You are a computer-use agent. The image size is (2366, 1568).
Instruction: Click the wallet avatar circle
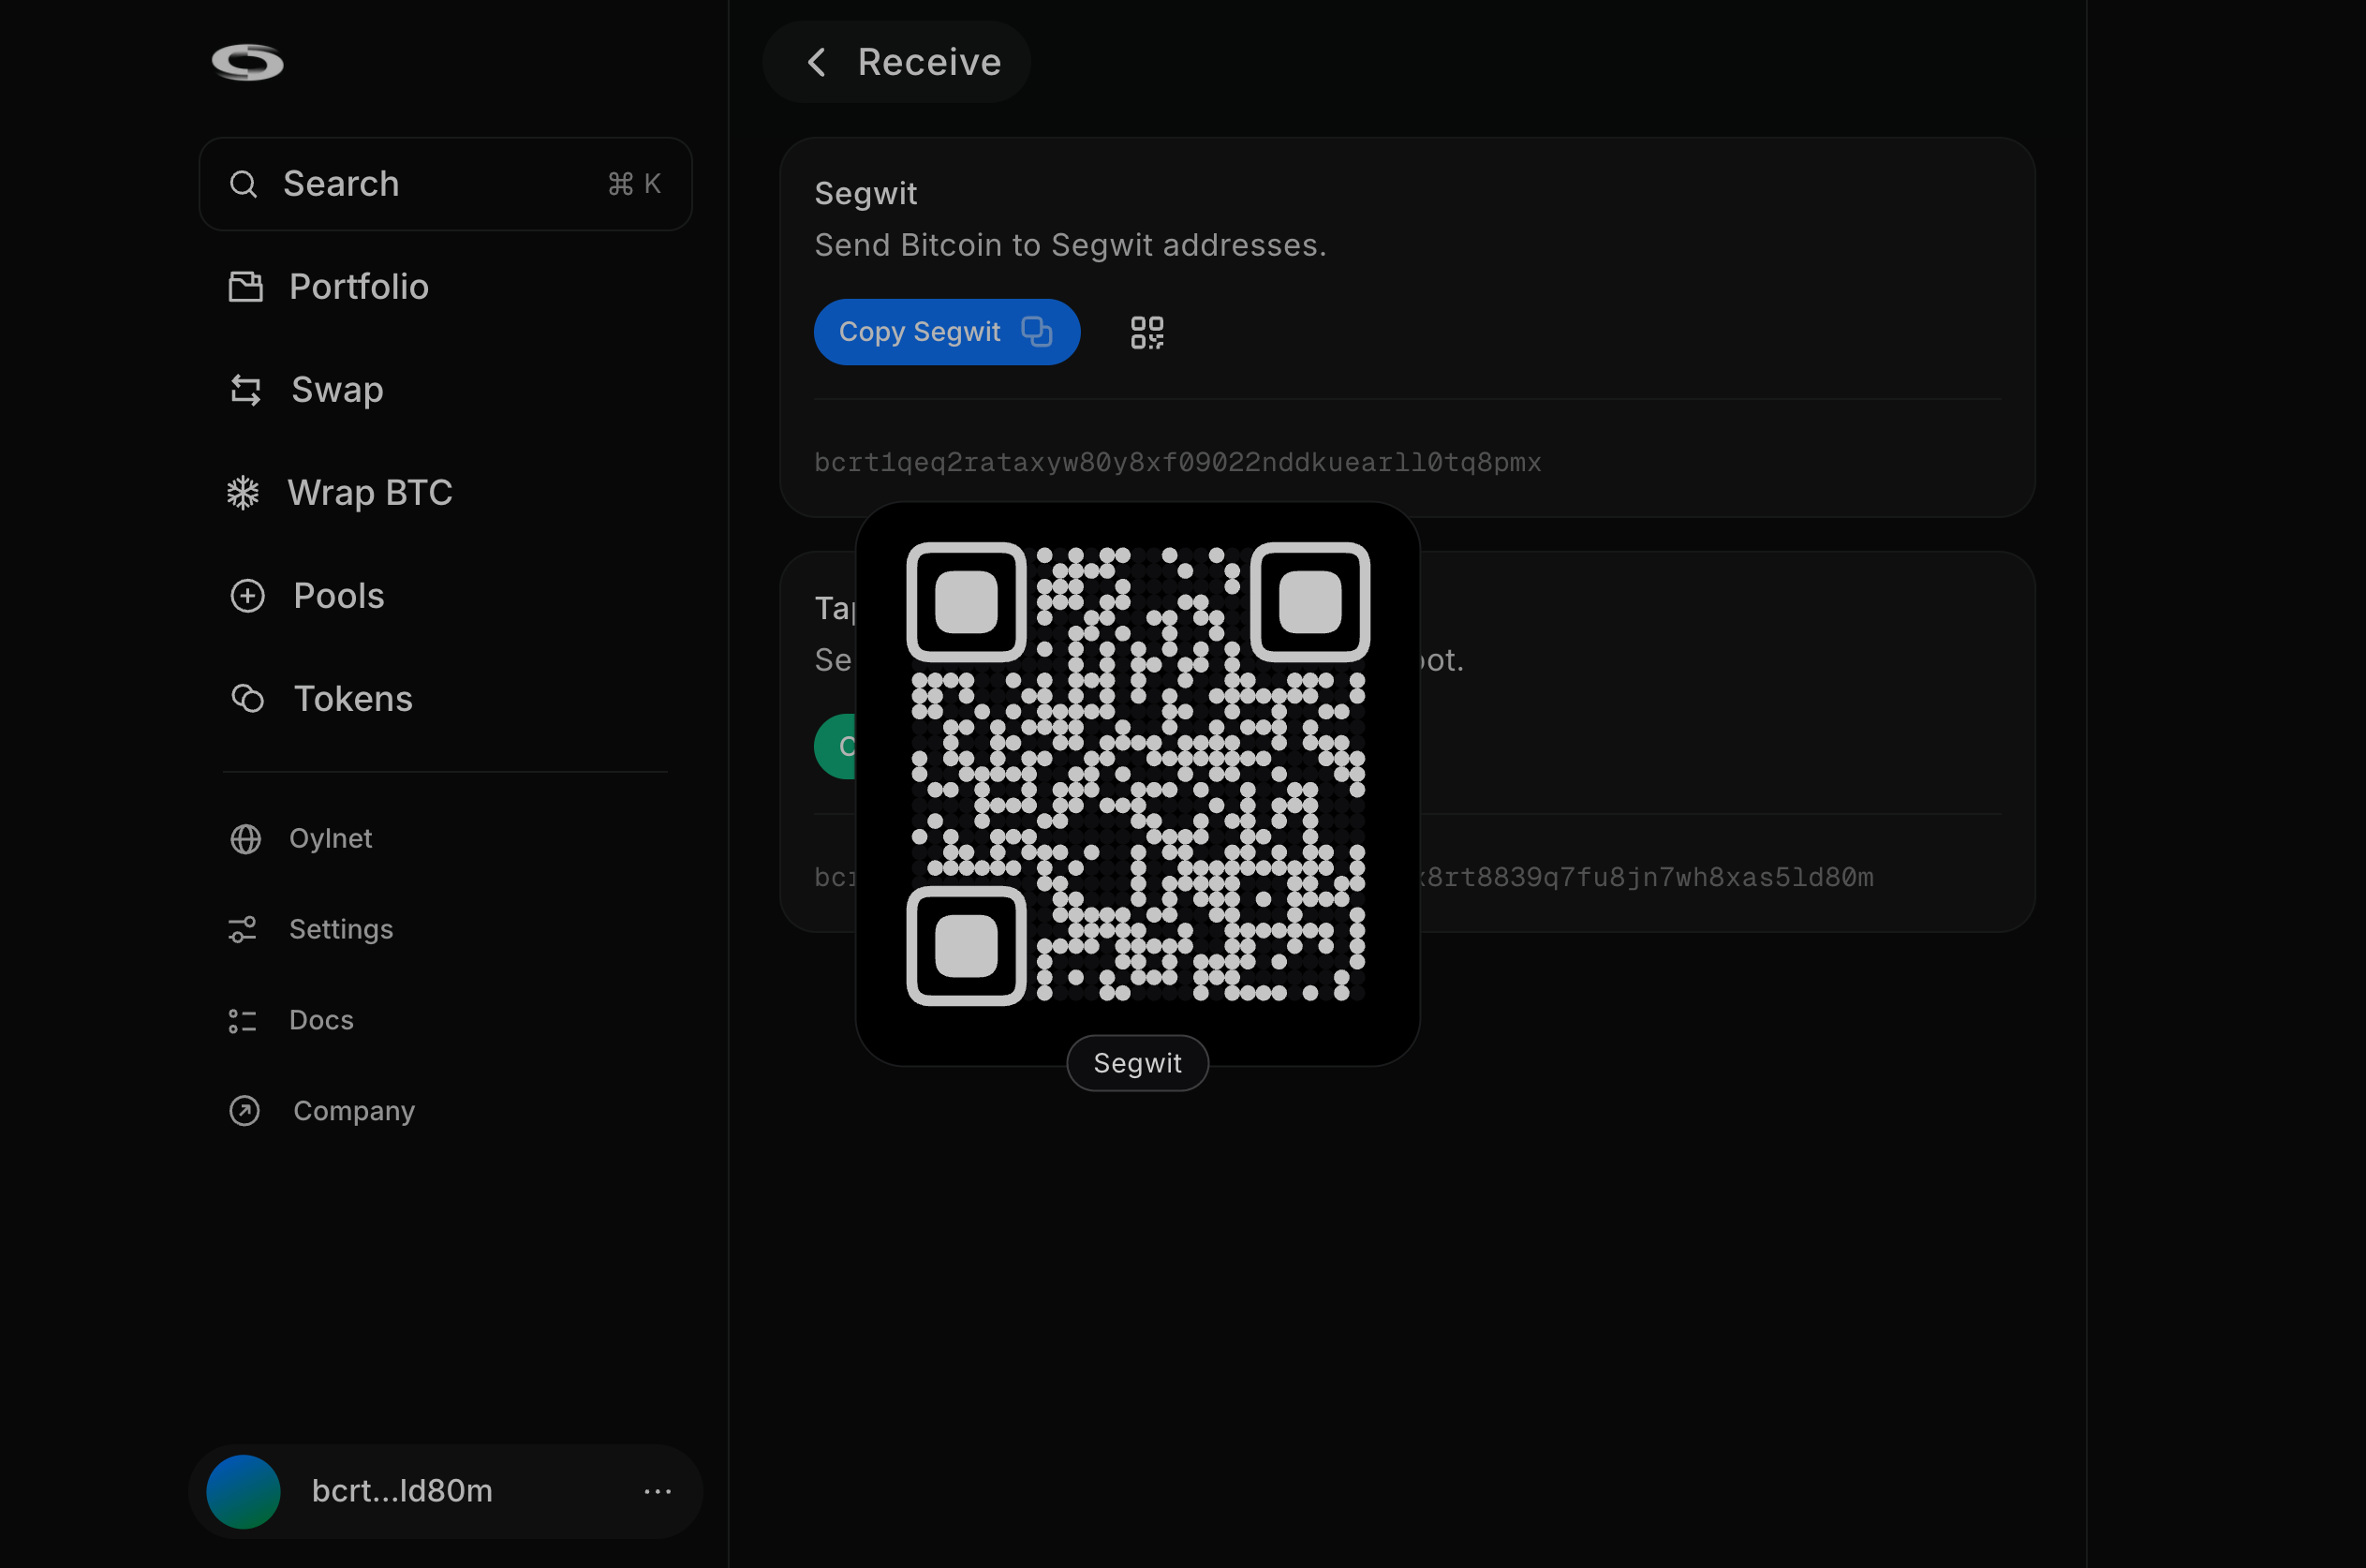tap(243, 1491)
